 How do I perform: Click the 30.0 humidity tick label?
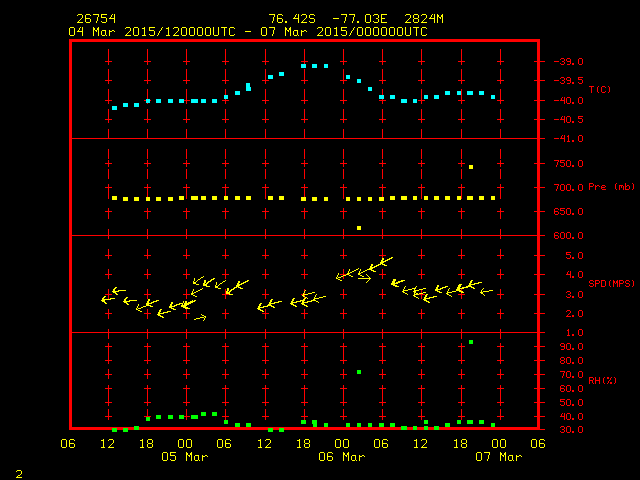[571, 430]
